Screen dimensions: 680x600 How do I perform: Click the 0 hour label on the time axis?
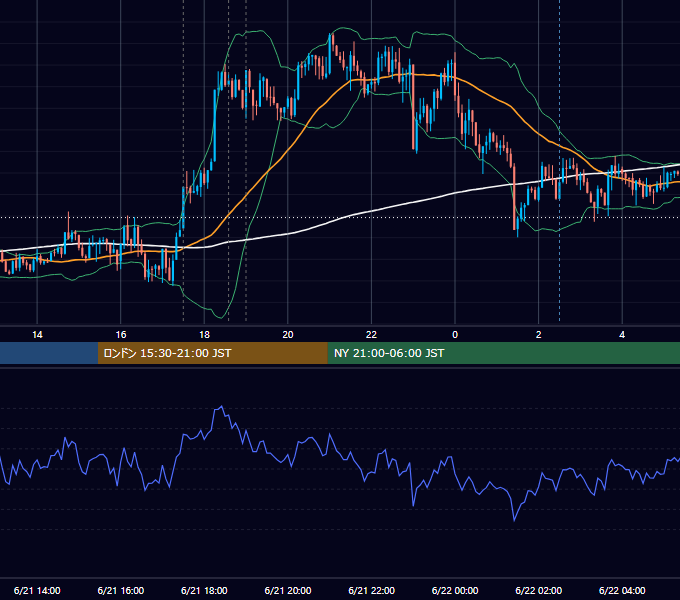click(x=455, y=335)
